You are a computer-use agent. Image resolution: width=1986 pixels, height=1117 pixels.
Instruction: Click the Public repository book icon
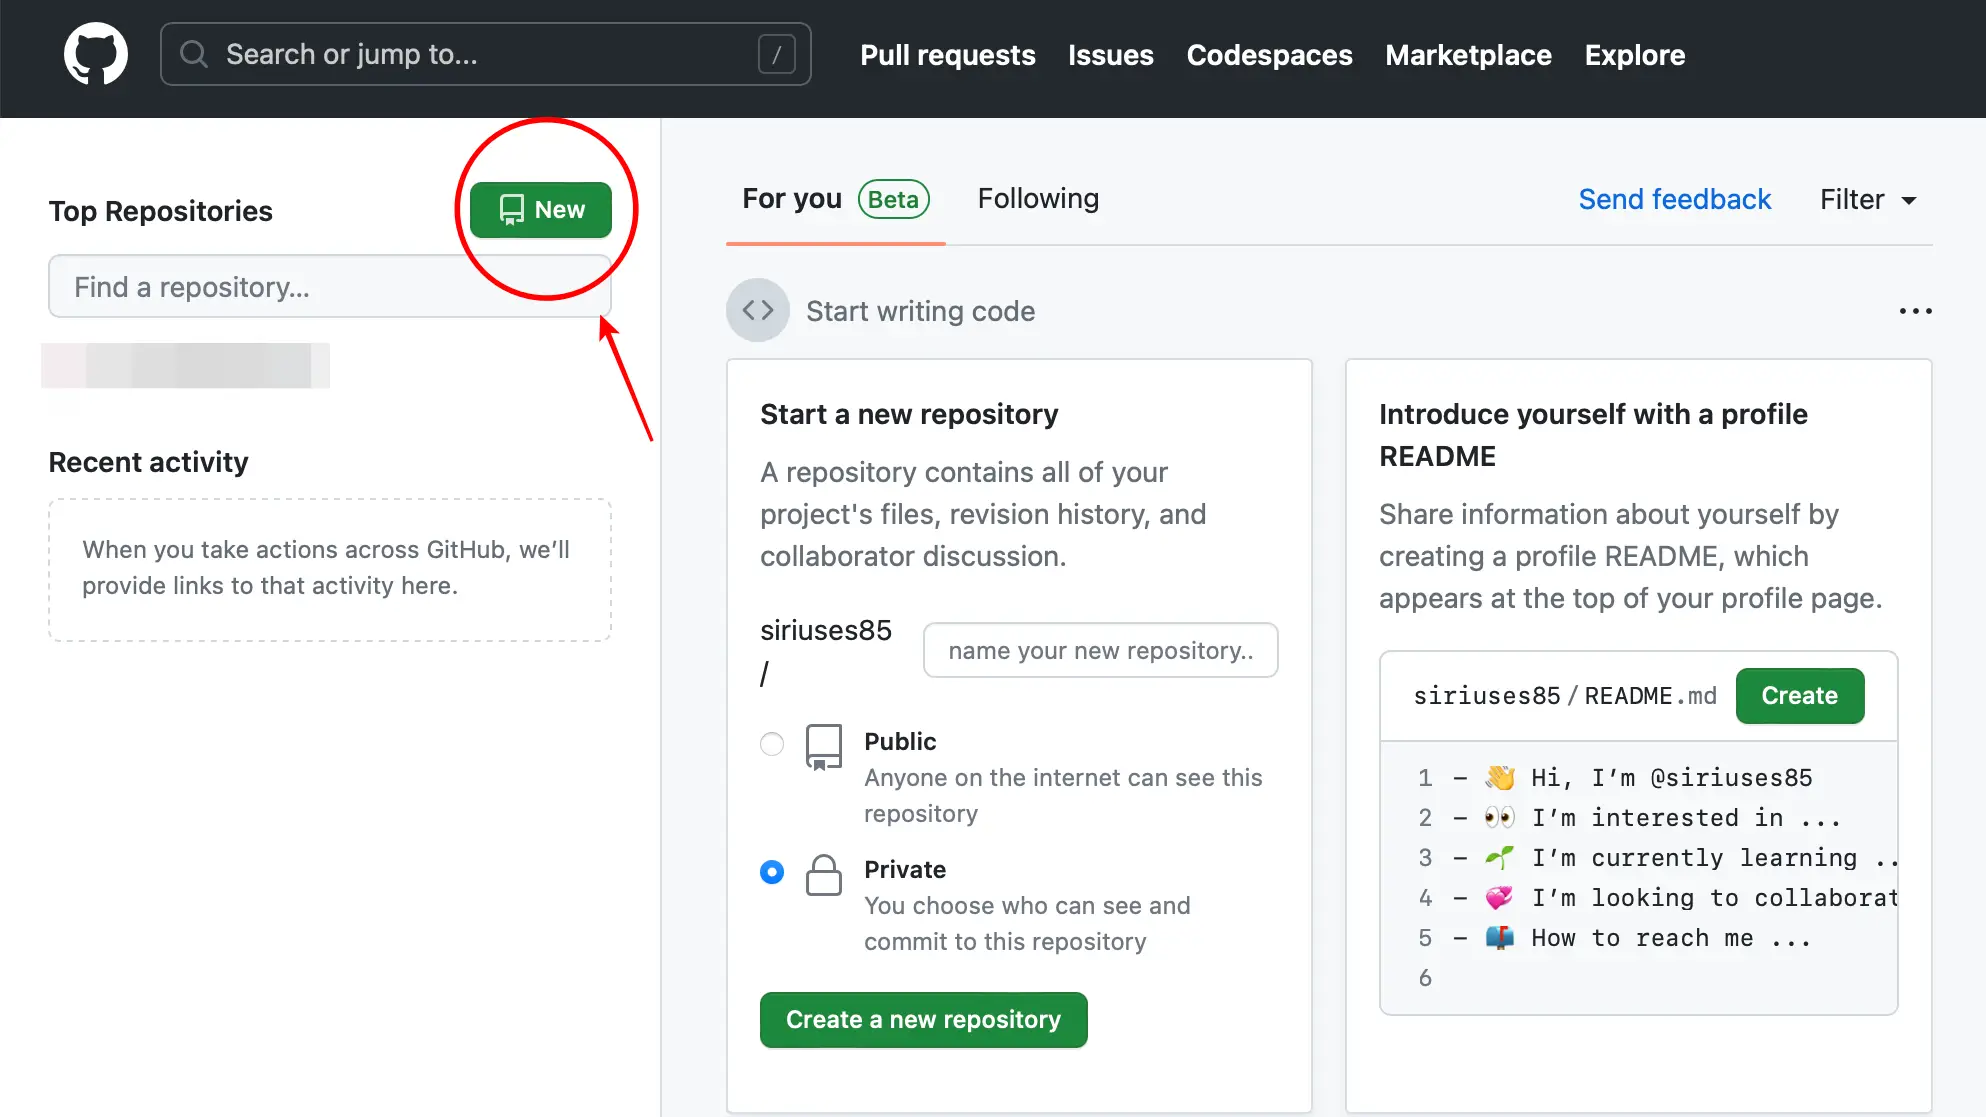(x=823, y=746)
